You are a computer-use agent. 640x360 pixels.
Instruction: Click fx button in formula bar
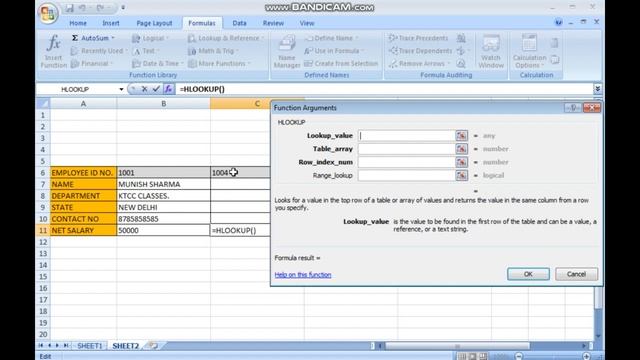[x=168, y=89]
